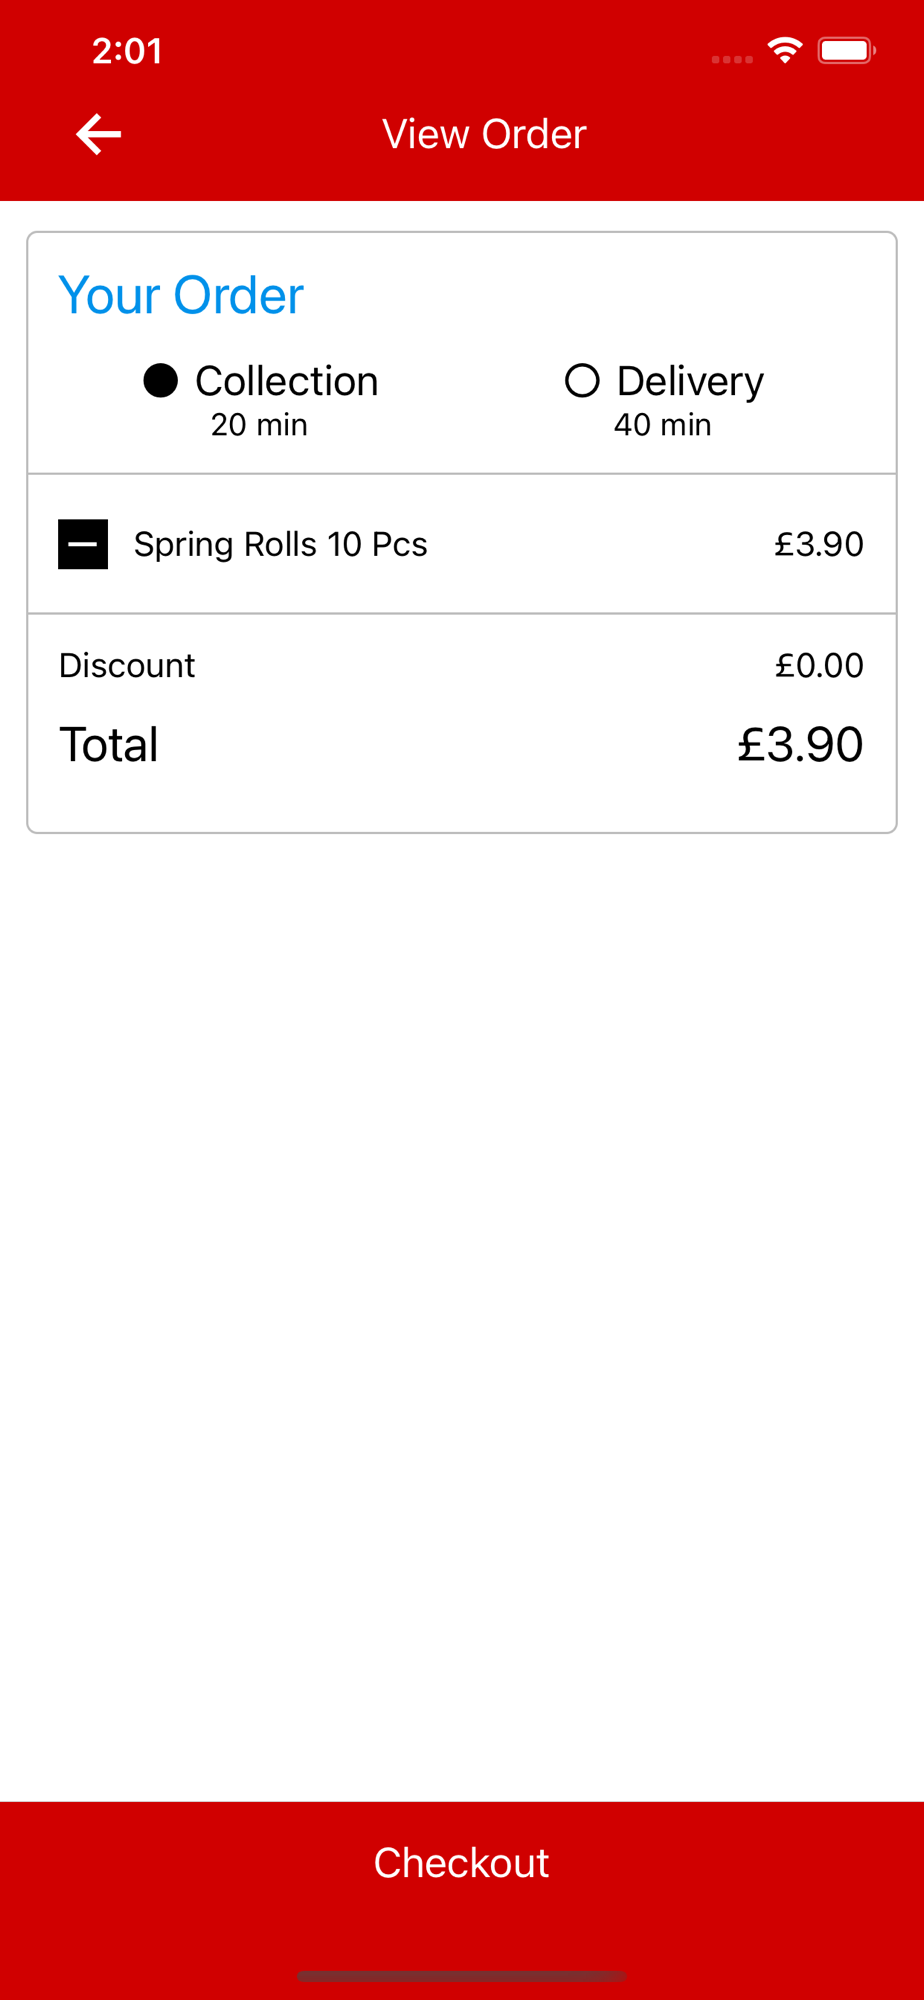Screen dimensions: 924x2000
Task: Tap the 40 min delivery time
Action: click(663, 425)
